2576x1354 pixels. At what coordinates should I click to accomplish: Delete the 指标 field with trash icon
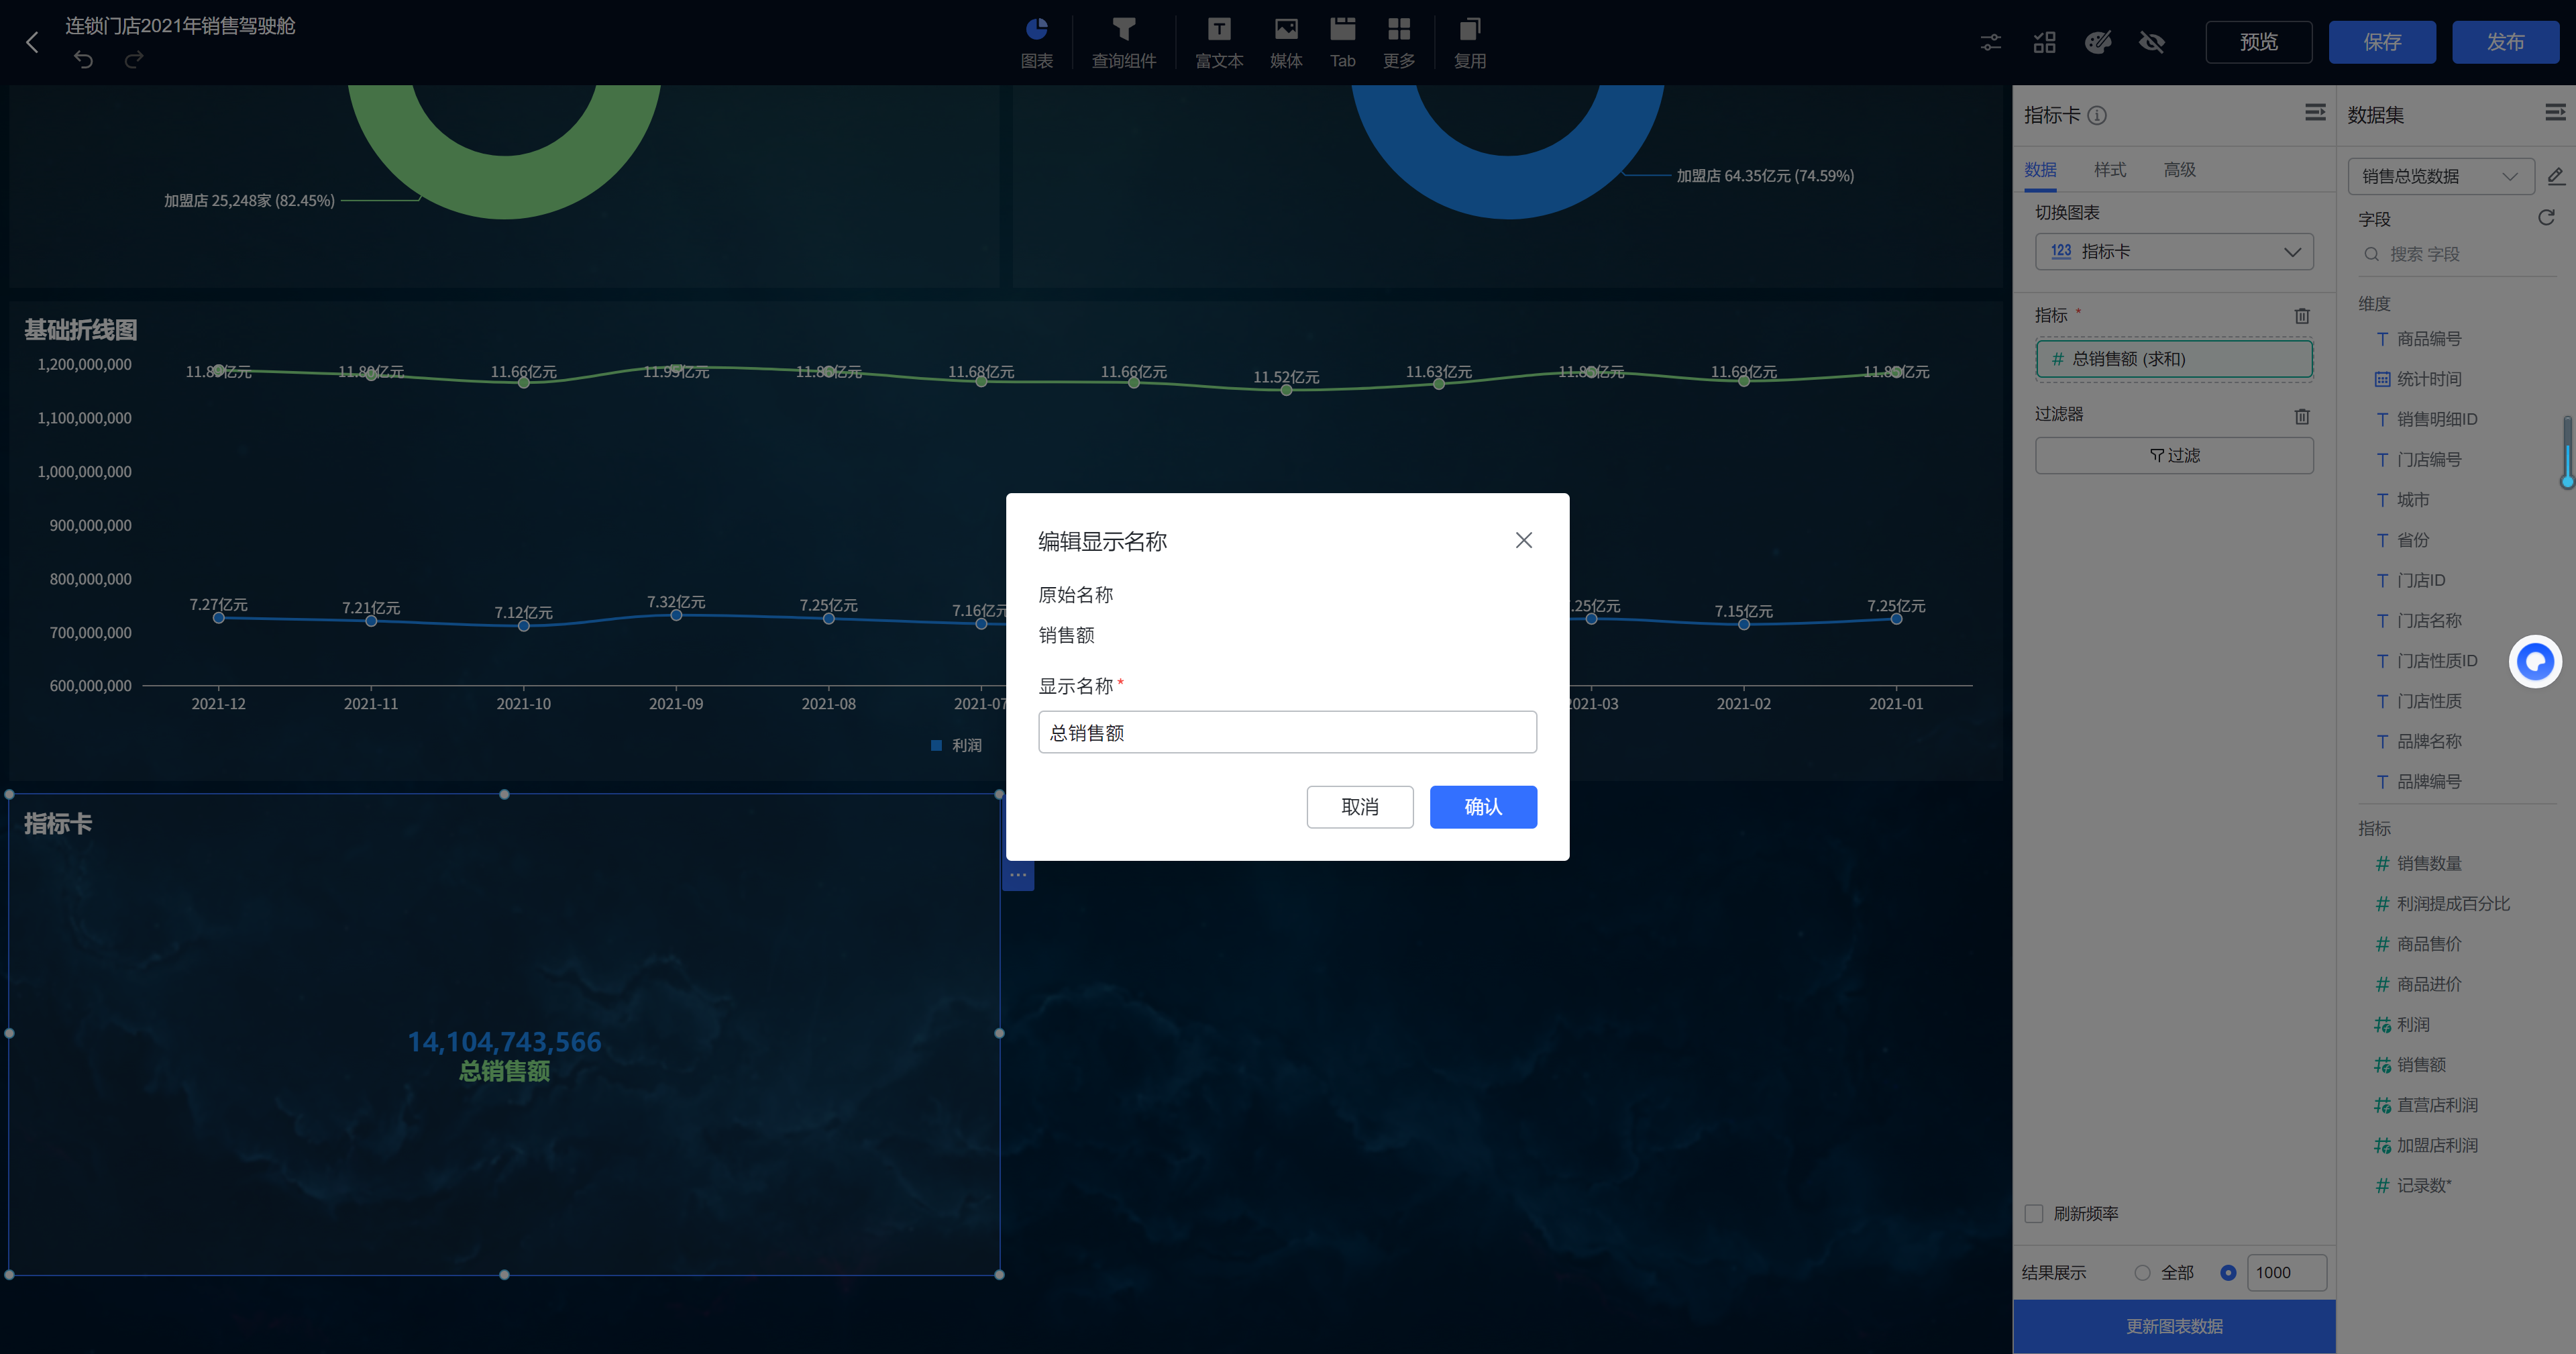pyautogui.click(x=2301, y=316)
